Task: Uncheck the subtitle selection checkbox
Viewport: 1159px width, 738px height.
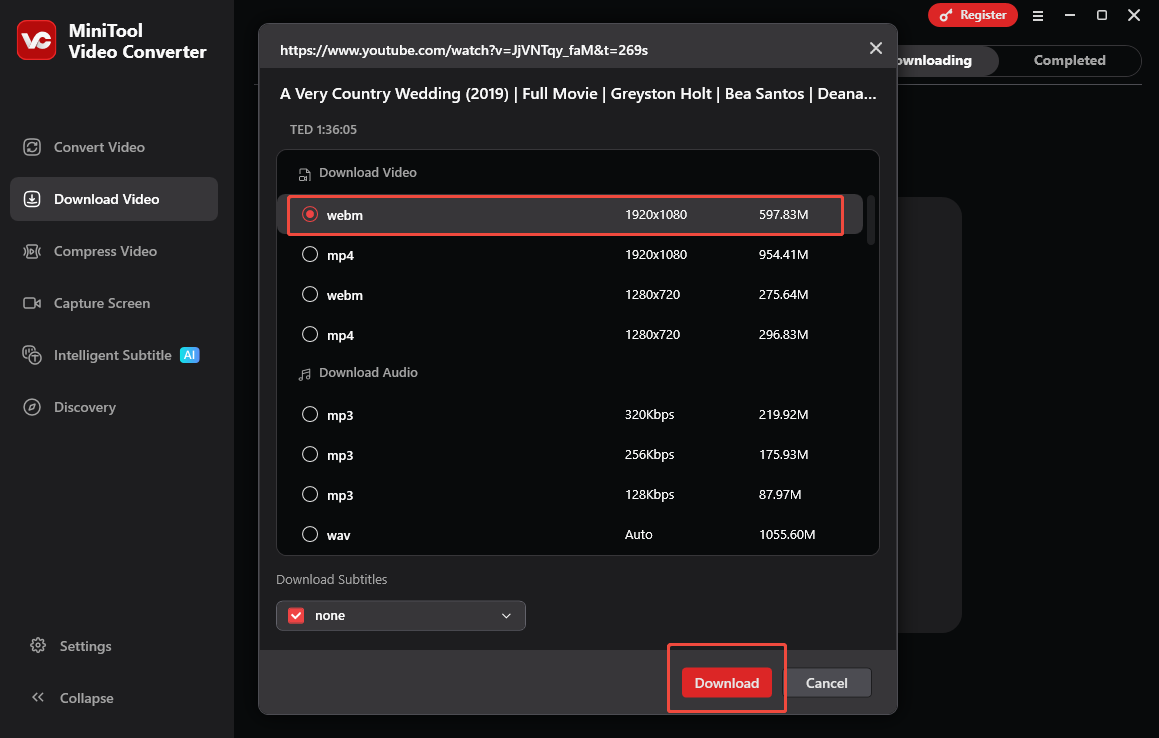Action: pyautogui.click(x=296, y=615)
